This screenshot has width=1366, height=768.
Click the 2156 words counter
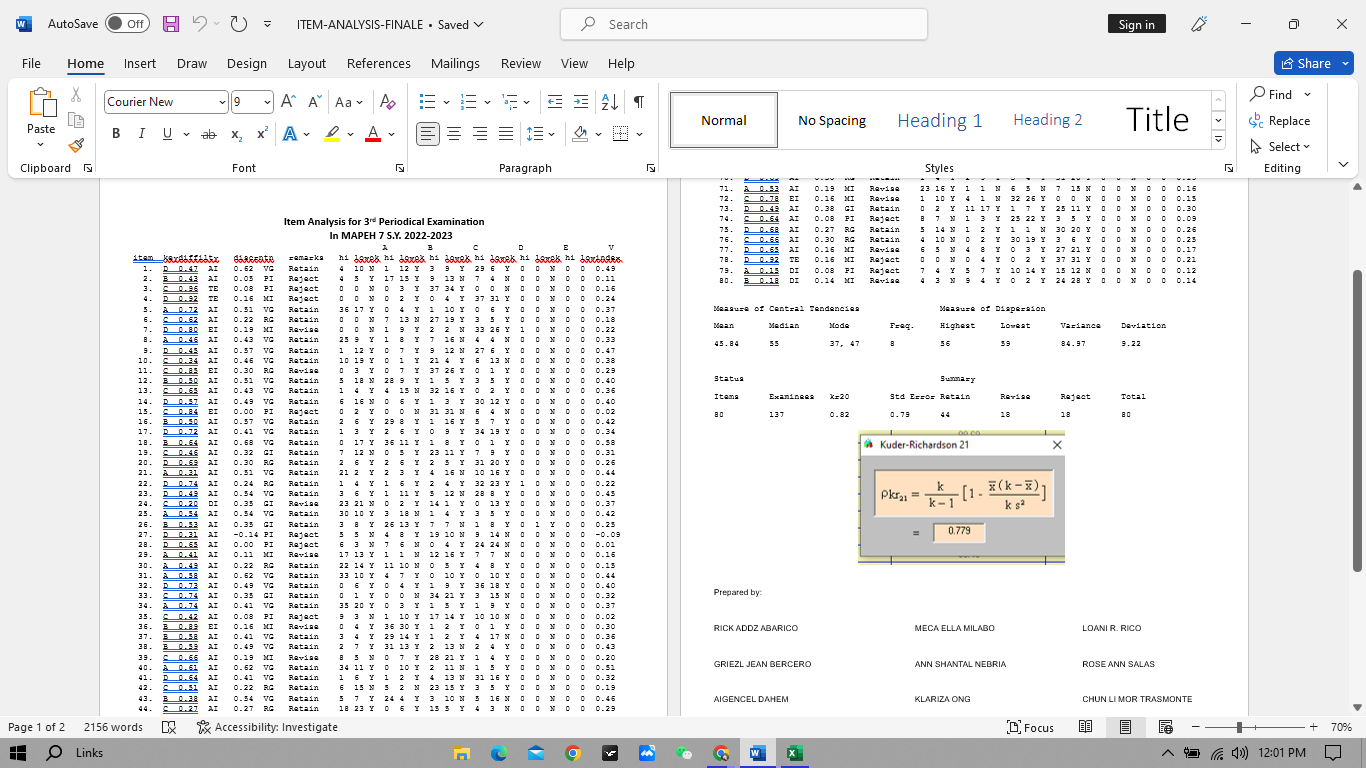point(113,727)
